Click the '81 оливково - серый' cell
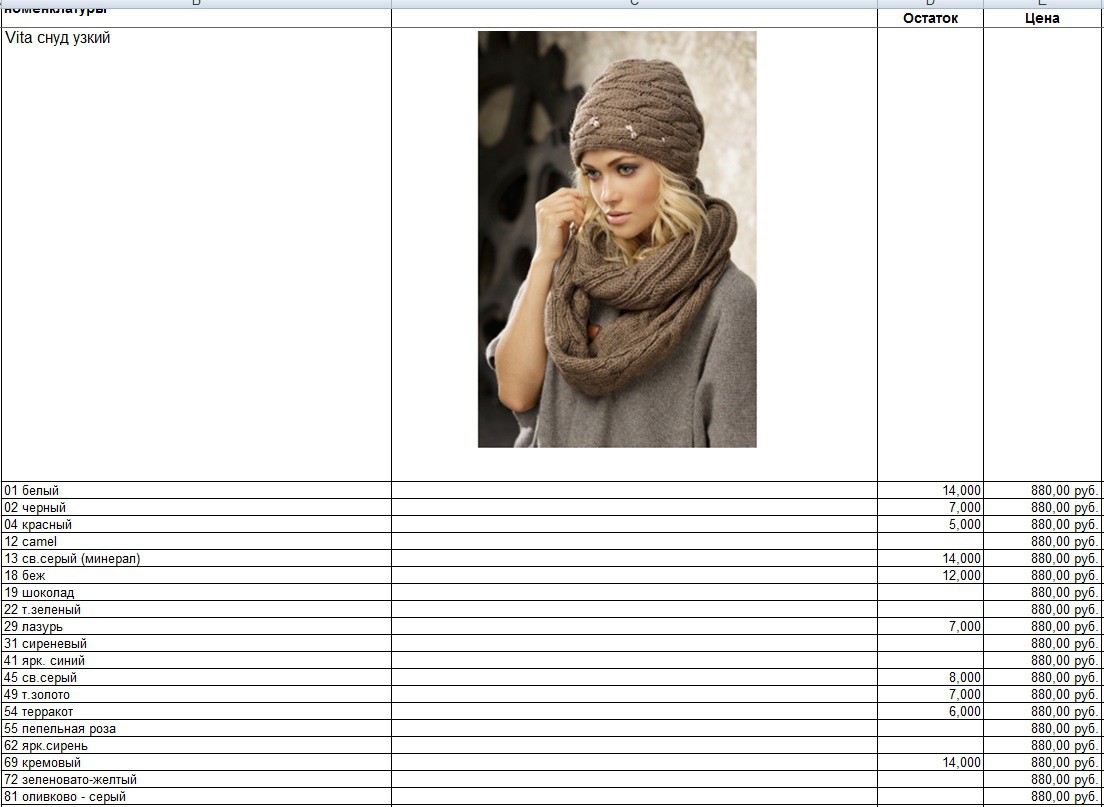This screenshot has height=807, width=1104. pyautogui.click(x=196, y=796)
